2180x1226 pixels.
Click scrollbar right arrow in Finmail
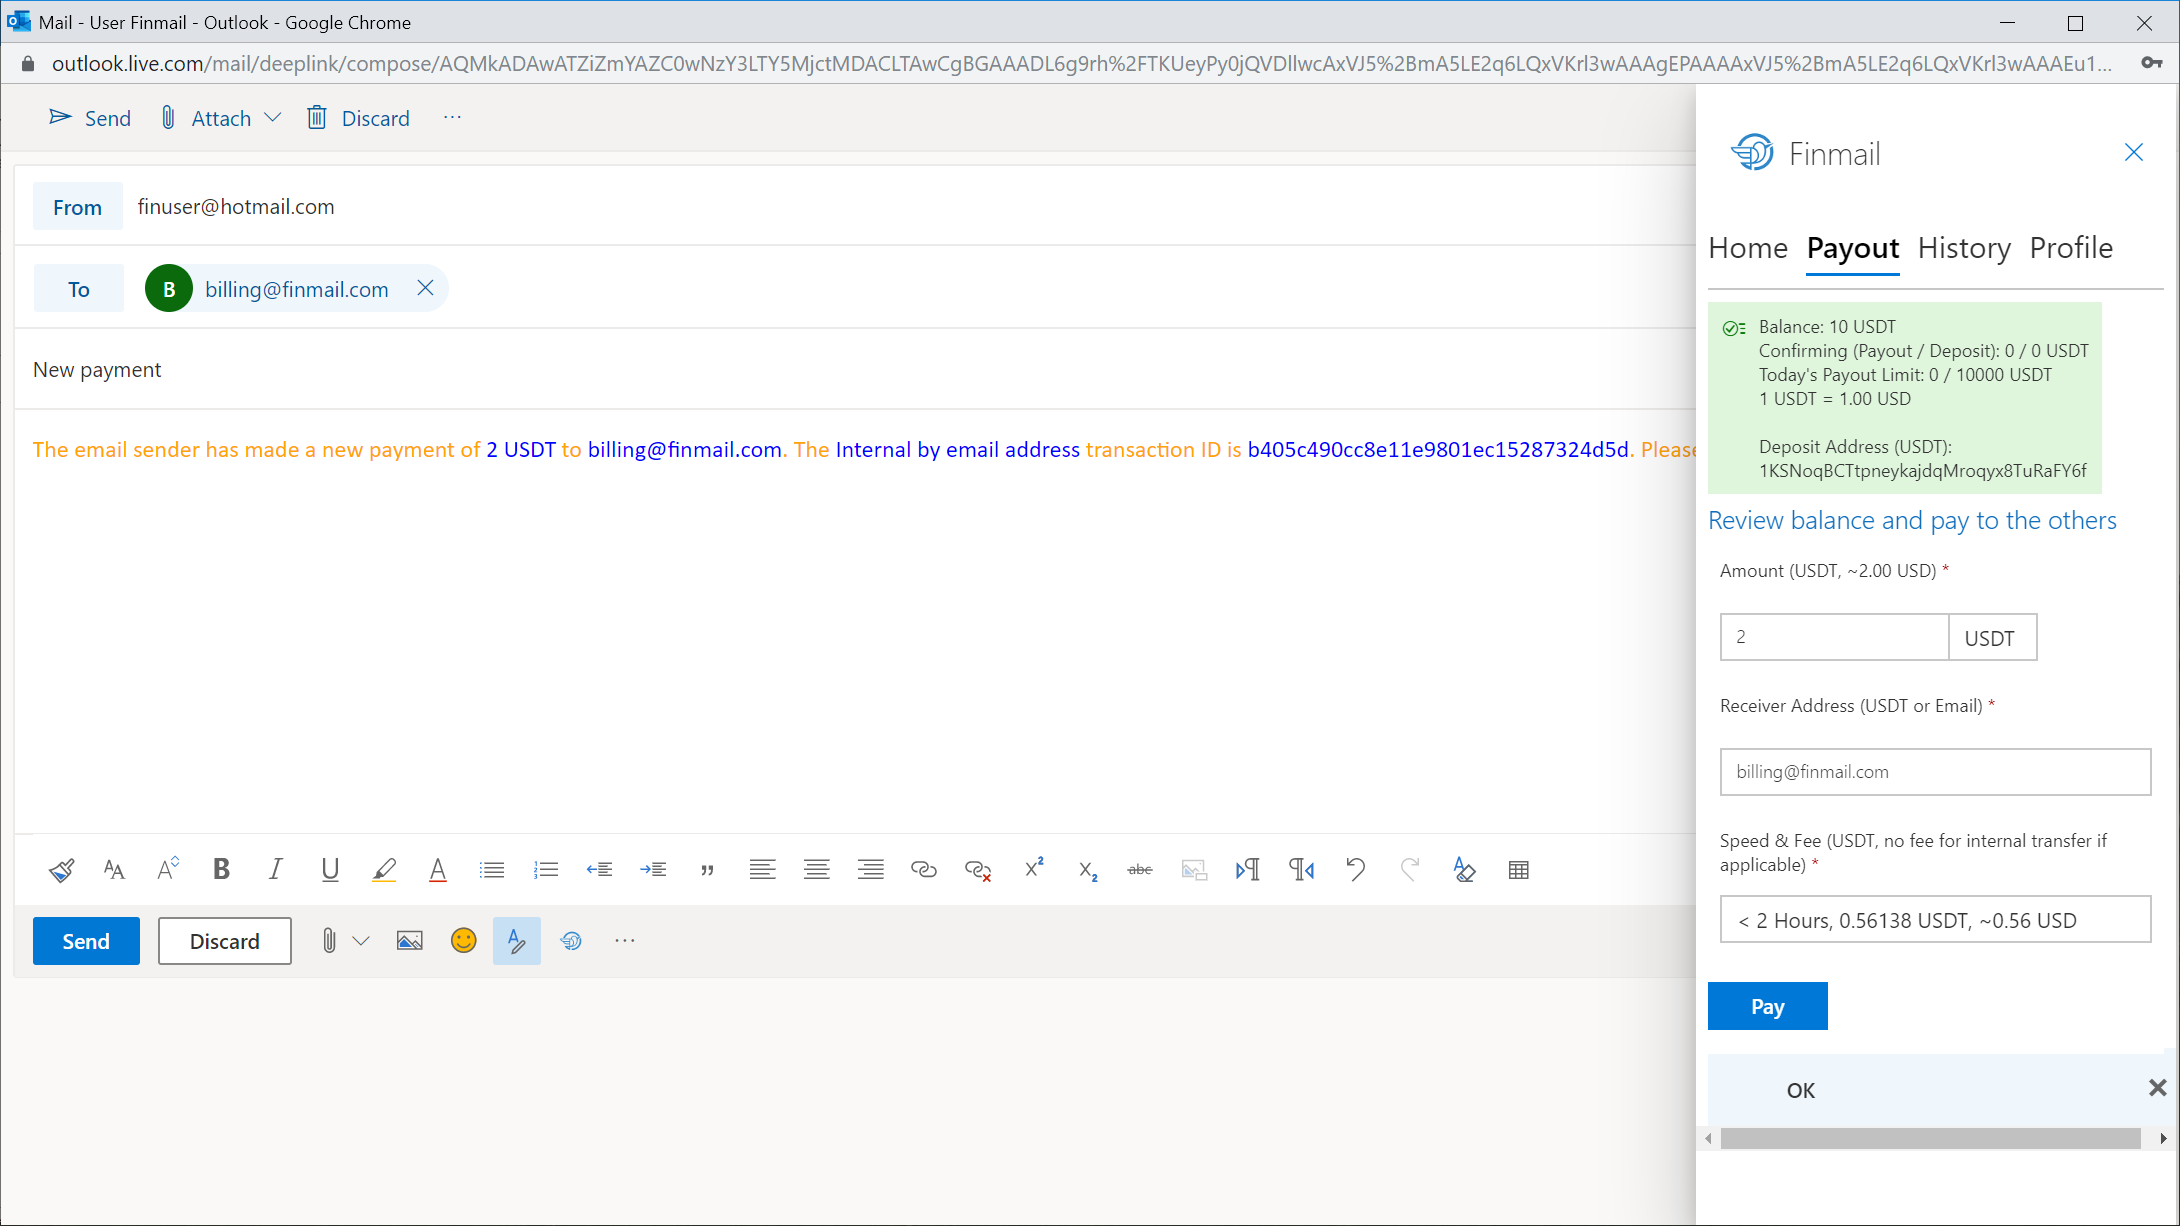pyautogui.click(x=2163, y=1139)
